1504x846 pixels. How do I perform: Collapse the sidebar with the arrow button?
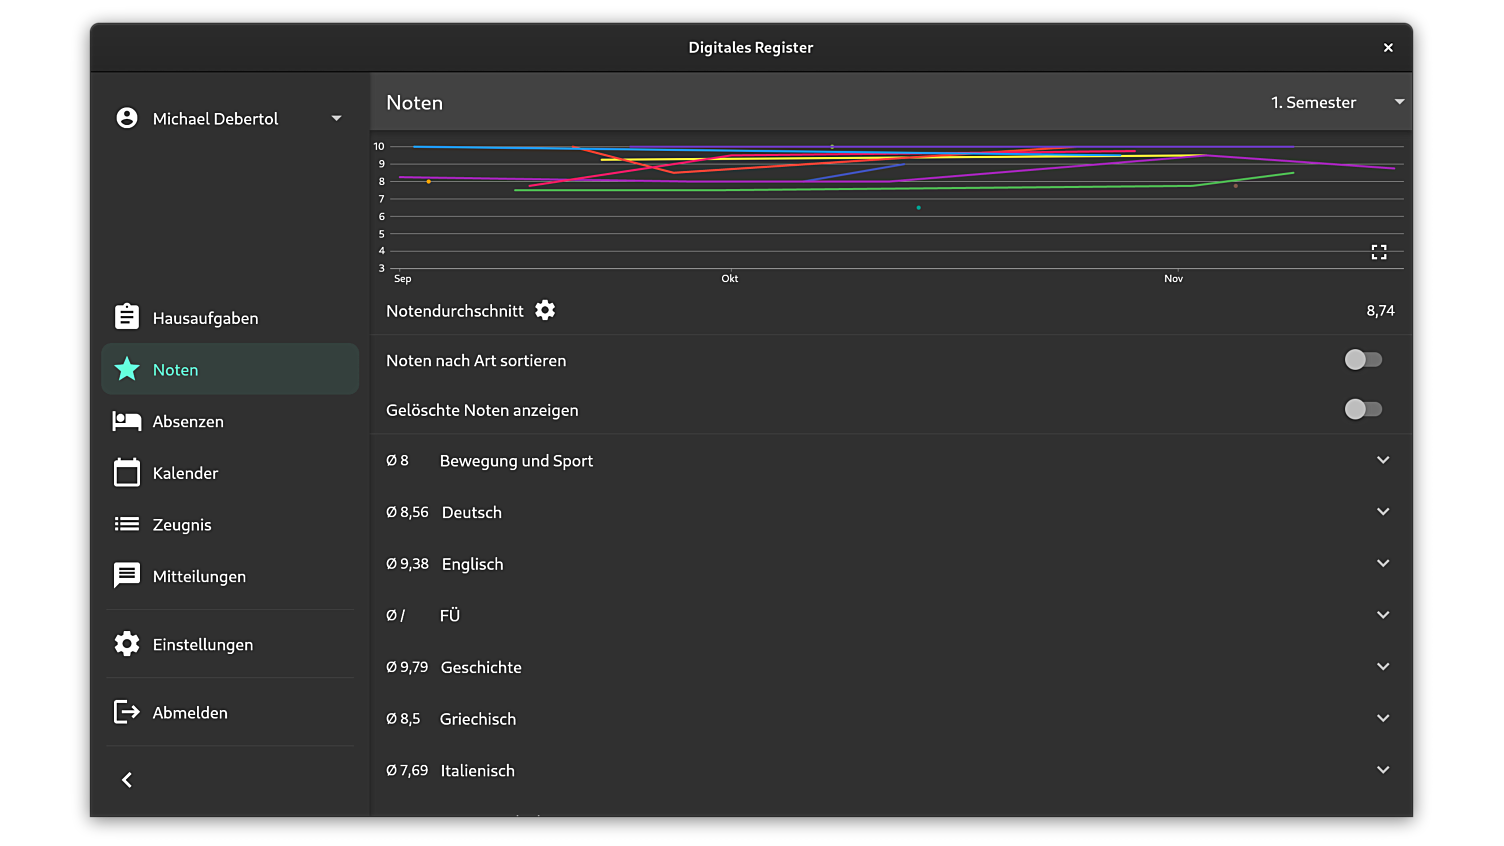(127, 779)
